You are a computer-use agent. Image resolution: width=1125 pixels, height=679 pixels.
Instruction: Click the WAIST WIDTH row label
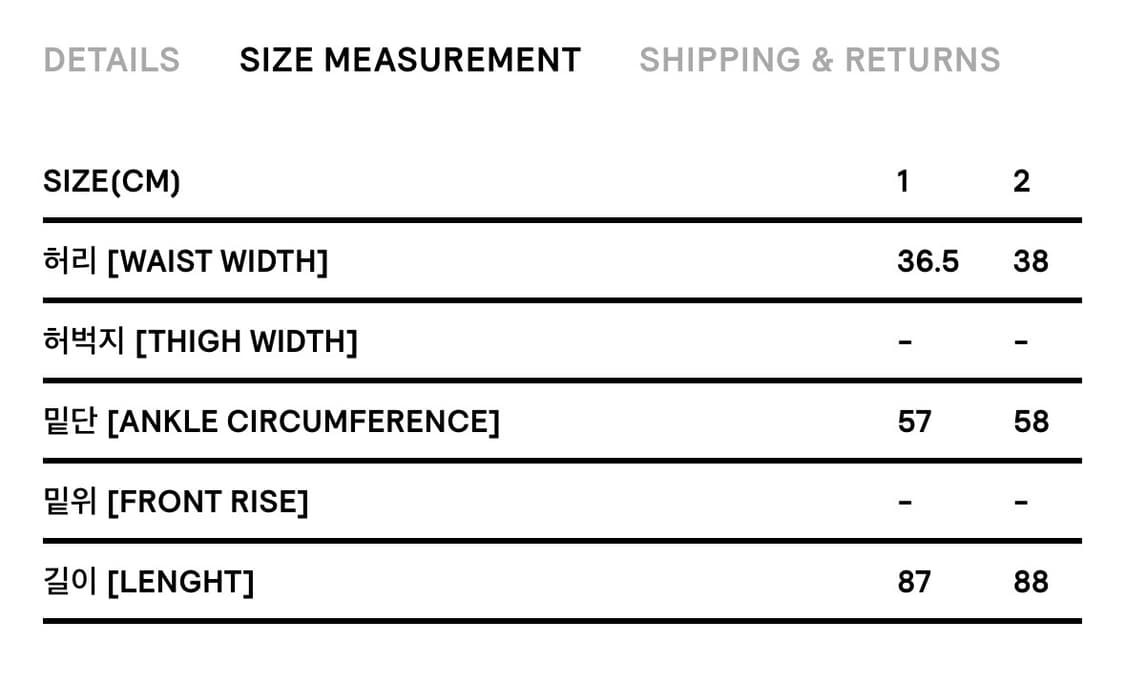click(186, 262)
